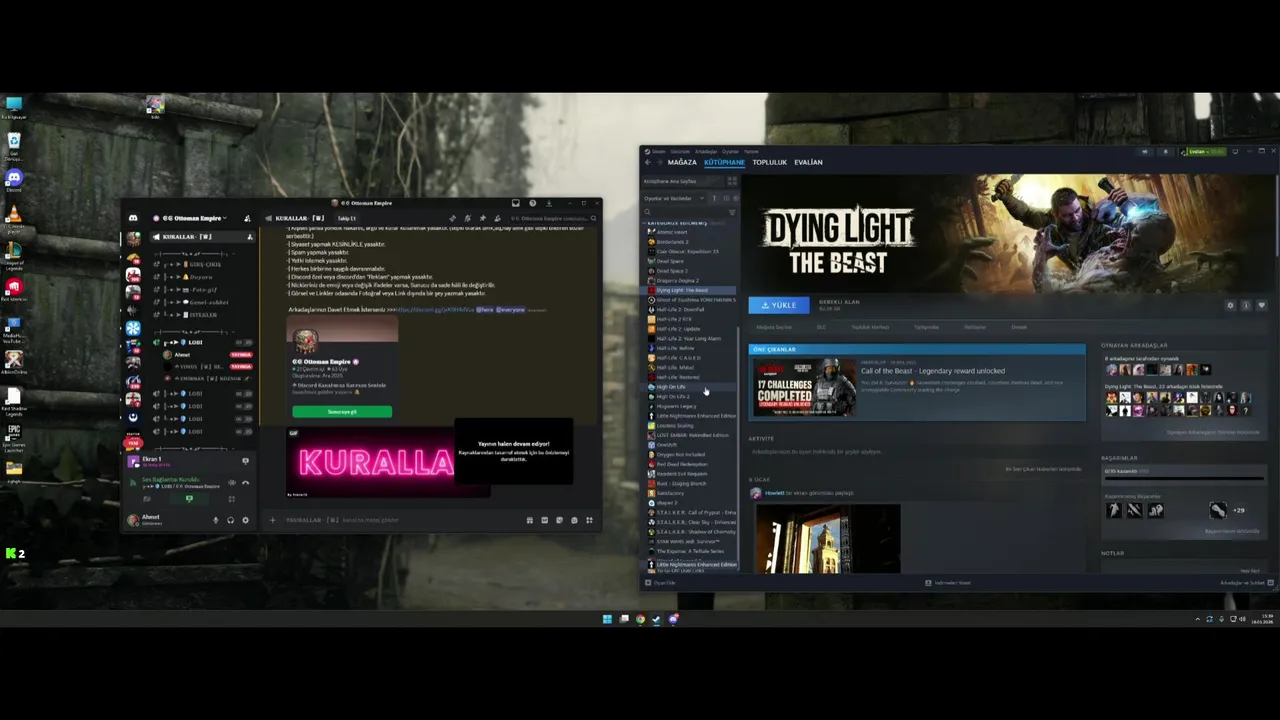Open Windows Start button on taskbar
Image resolution: width=1280 pixels, height=720 pixels.
pyautogui.click(x=607, y=619)
